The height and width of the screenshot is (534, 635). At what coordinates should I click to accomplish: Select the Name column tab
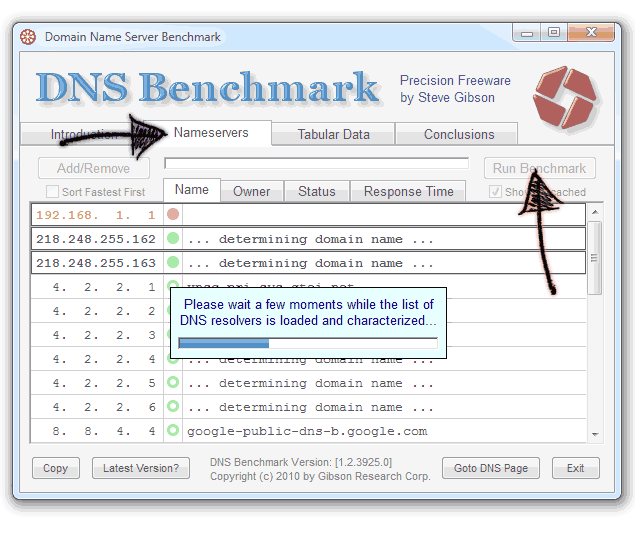coord(192,189)
